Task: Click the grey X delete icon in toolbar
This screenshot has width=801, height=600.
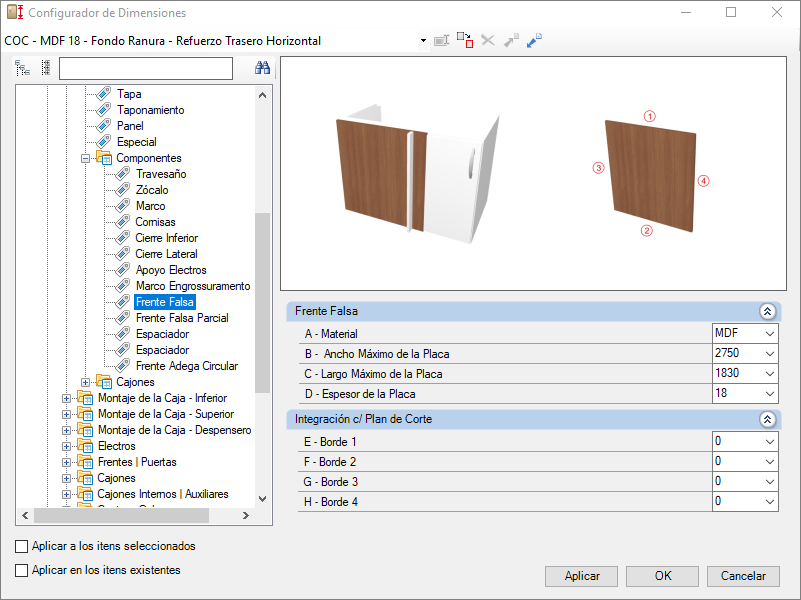Action: point(488,40)
